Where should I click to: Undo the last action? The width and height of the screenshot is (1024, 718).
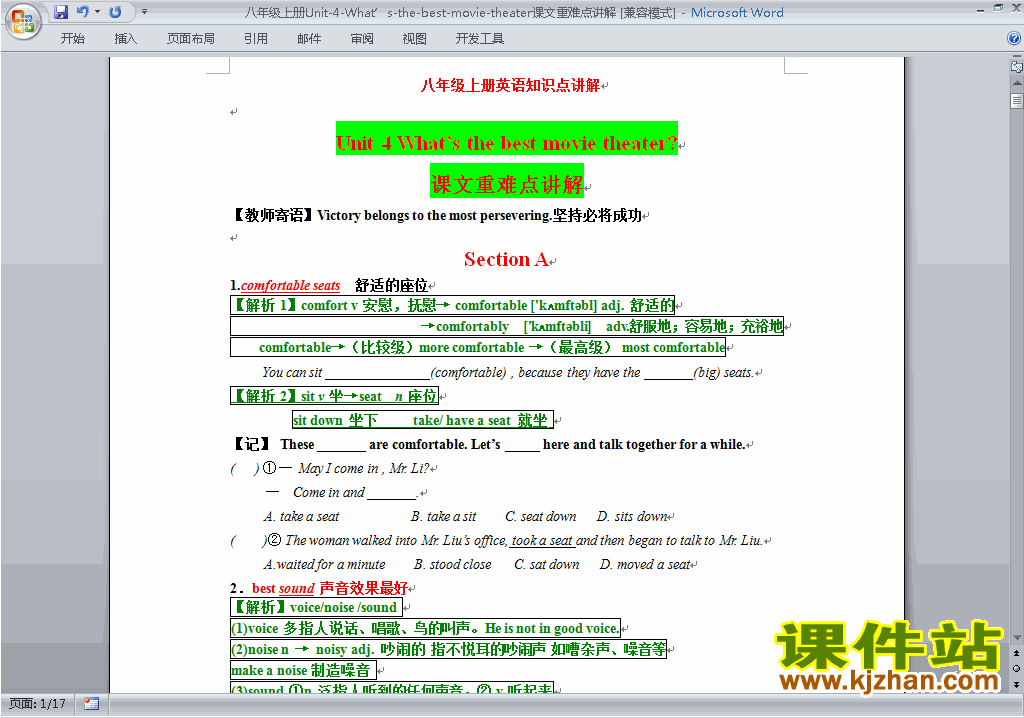[x=82, y=12]
